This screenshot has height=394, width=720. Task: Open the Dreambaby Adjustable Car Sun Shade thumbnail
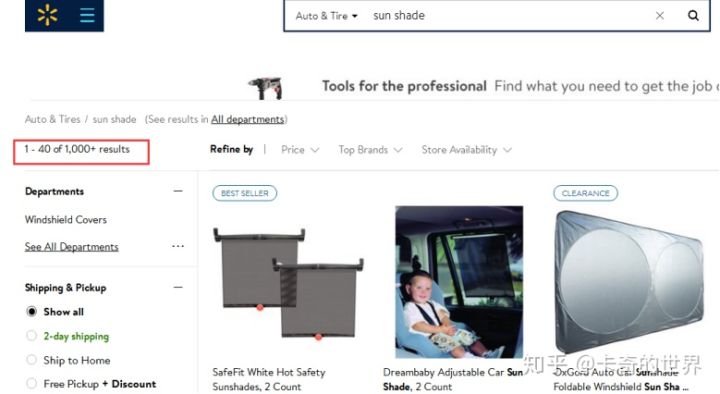click(459, 282)
